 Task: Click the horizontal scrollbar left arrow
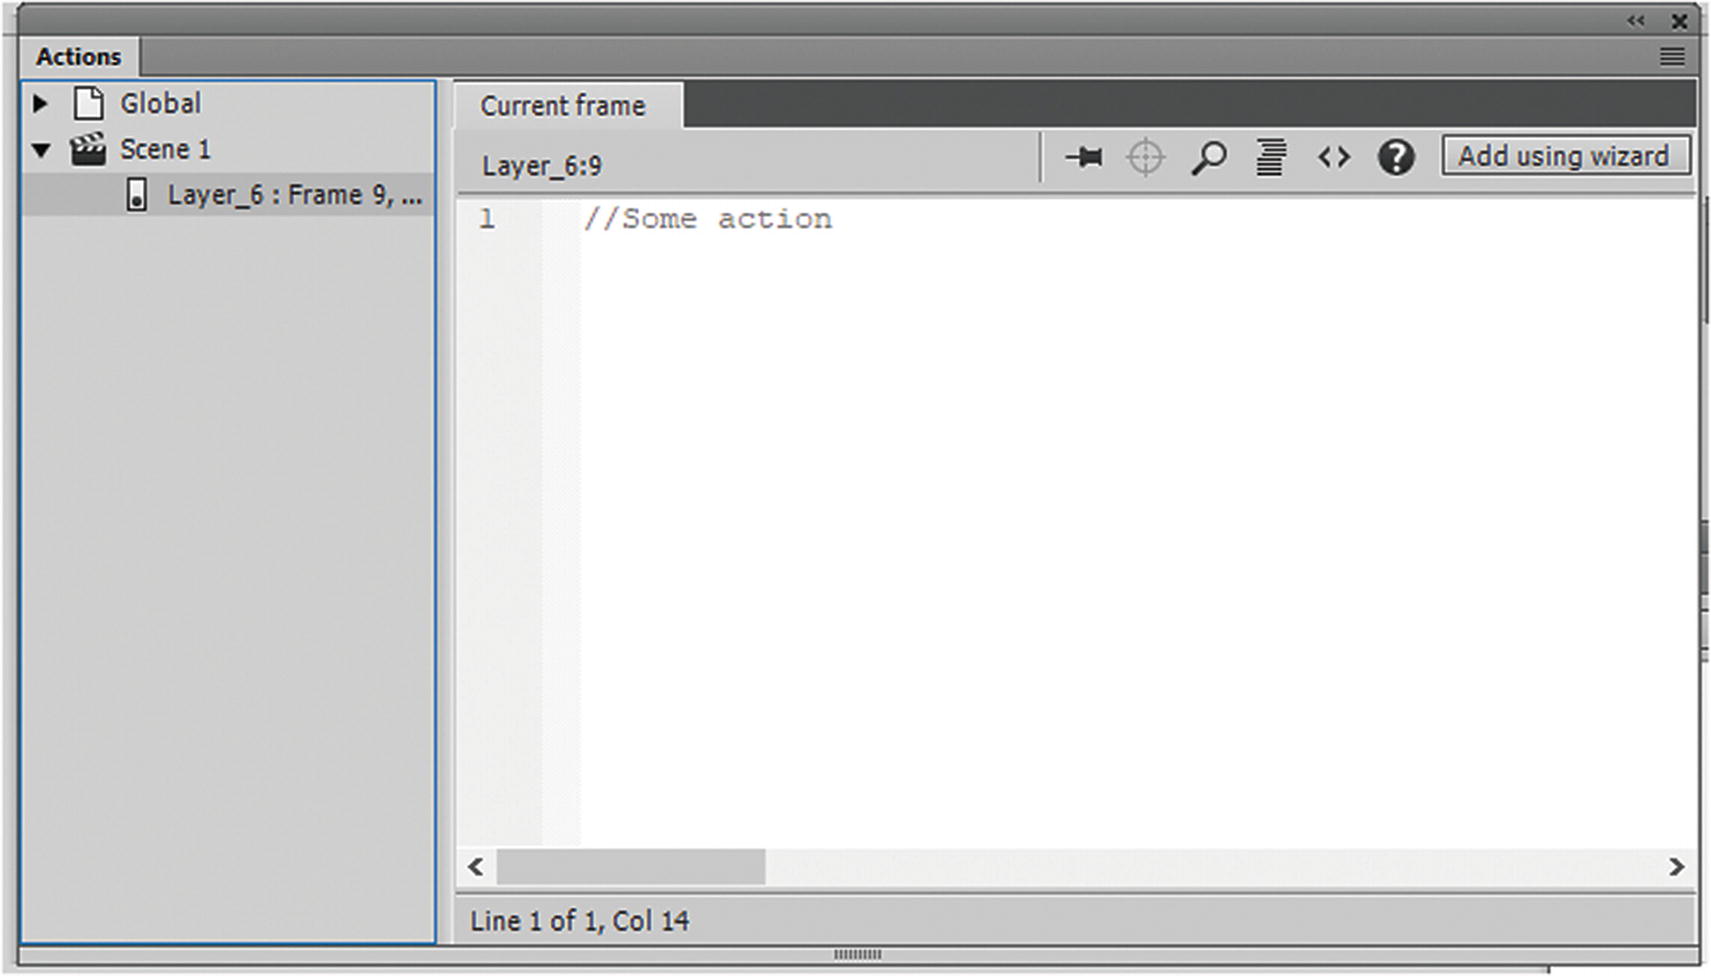tap(476, 867)
